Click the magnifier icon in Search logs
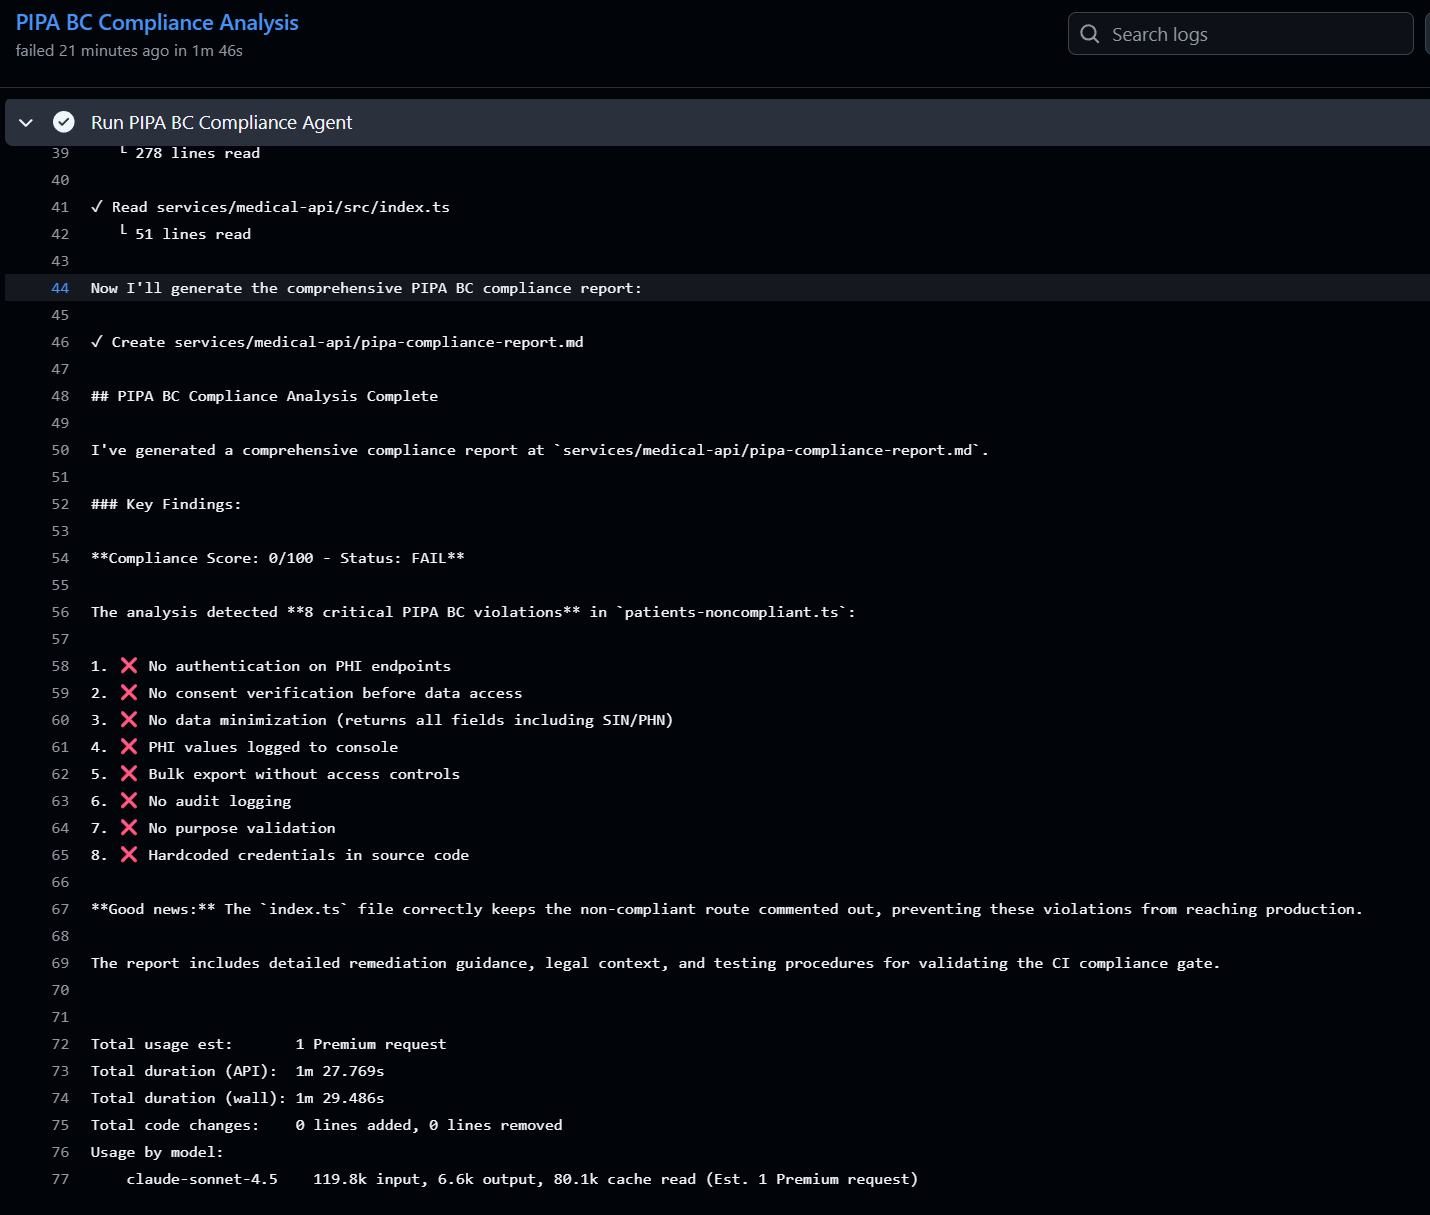 tap(1090, 34)
